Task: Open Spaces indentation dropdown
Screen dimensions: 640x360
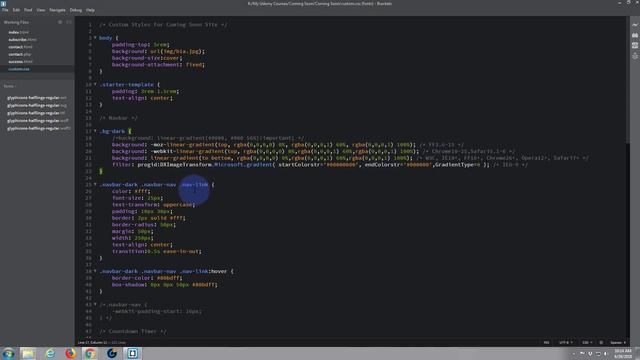Action: click(x=618, y=342)
